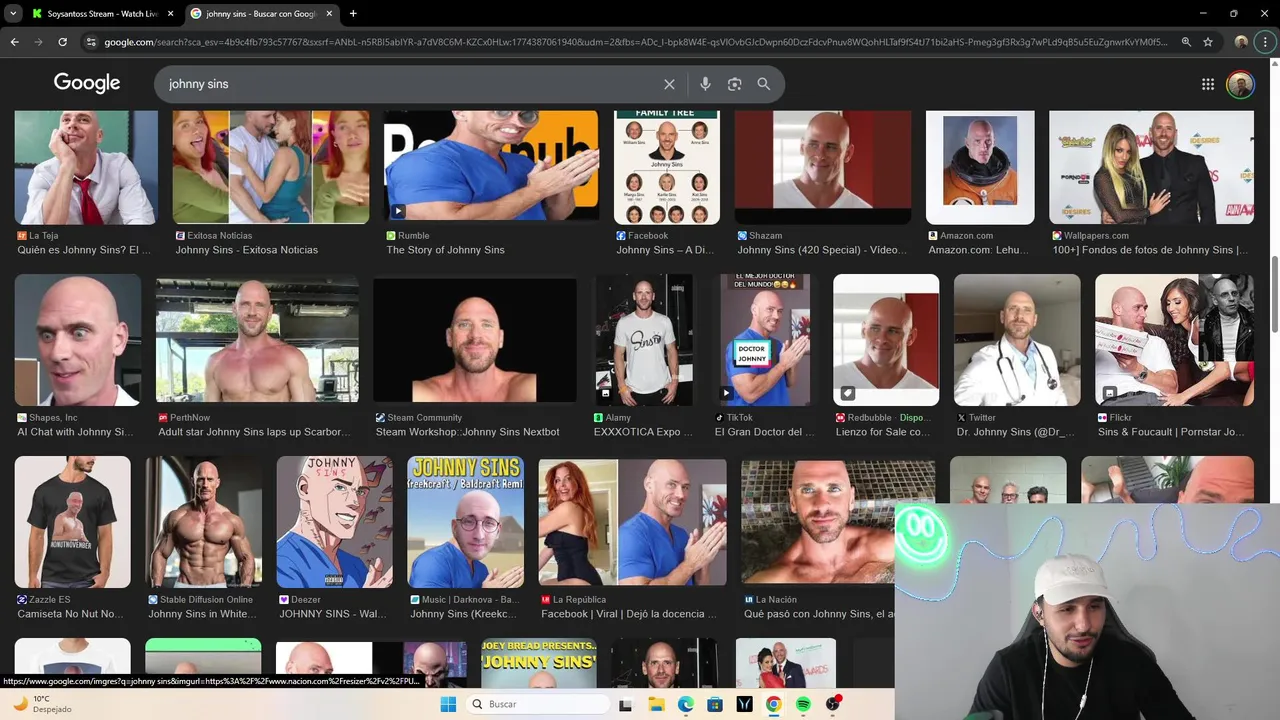The width and height of the screenshot is (1280, 720).
Task: Open the Deezer JOHNNY SINS result
Action: pyautogui.click(x=333, y=614)
